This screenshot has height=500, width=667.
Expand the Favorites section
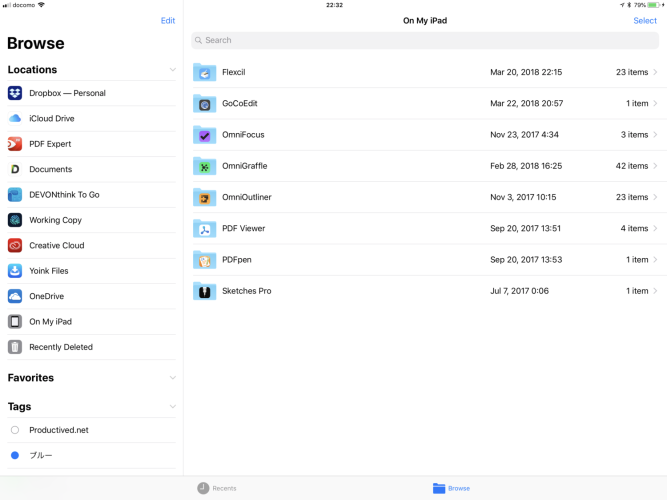(x=172, y=378)
